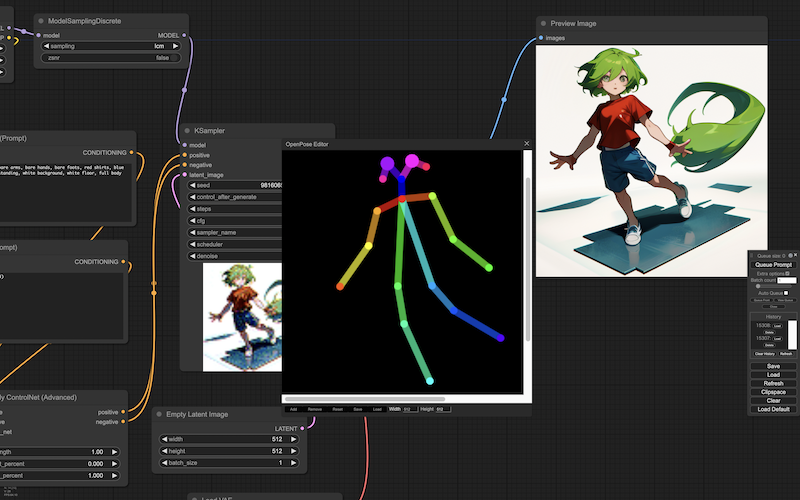
Task: Click the midpoint dot on the blue images link
Action: tap(504, 100)
